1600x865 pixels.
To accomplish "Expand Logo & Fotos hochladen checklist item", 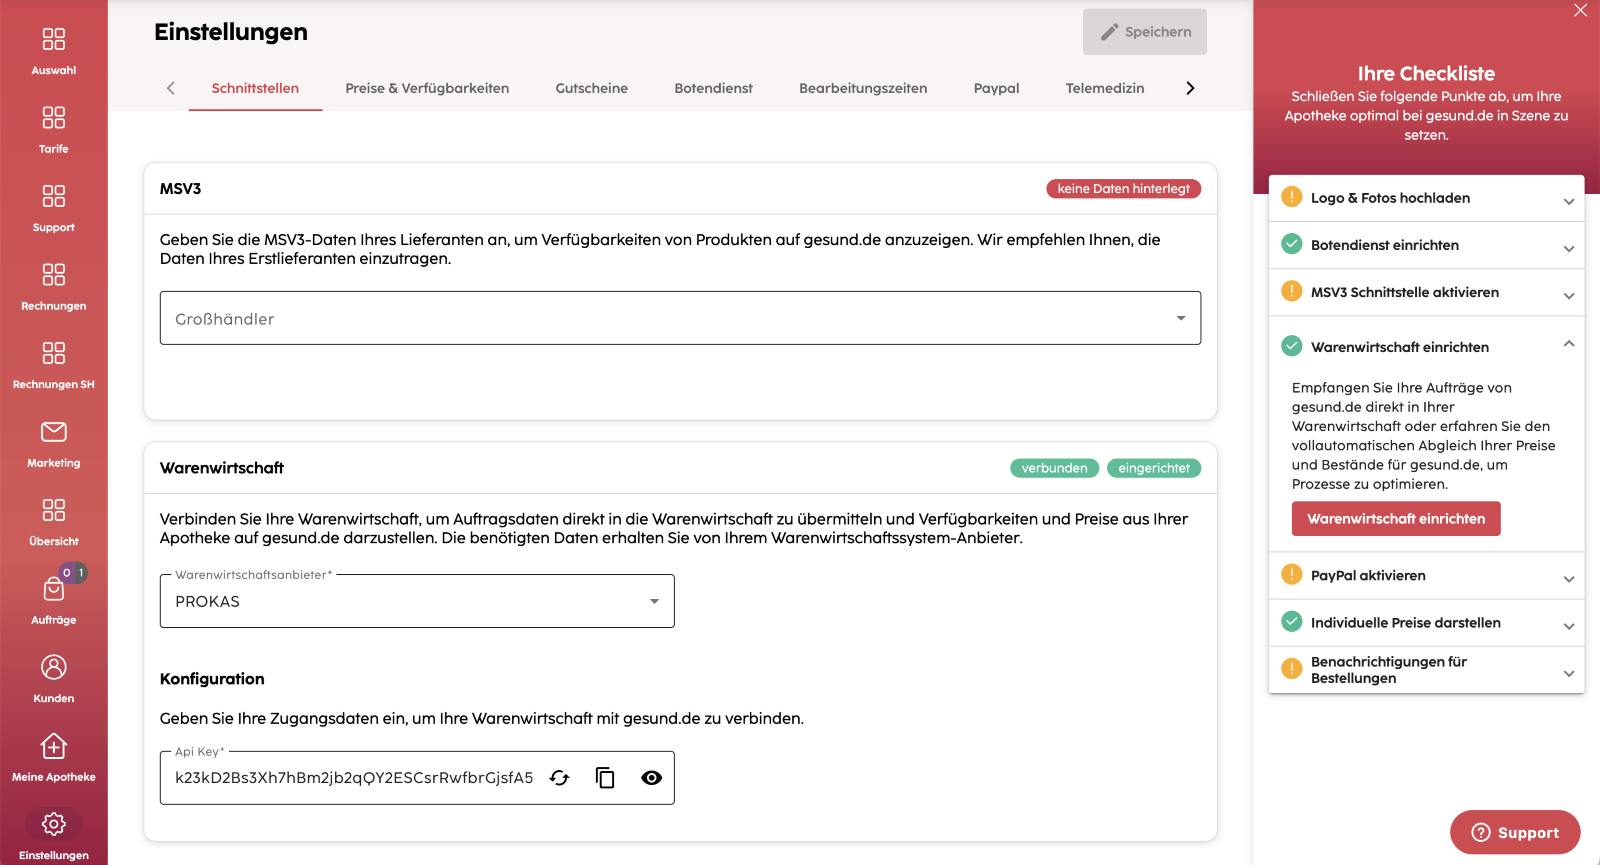I will click(x=1568, y=201).
